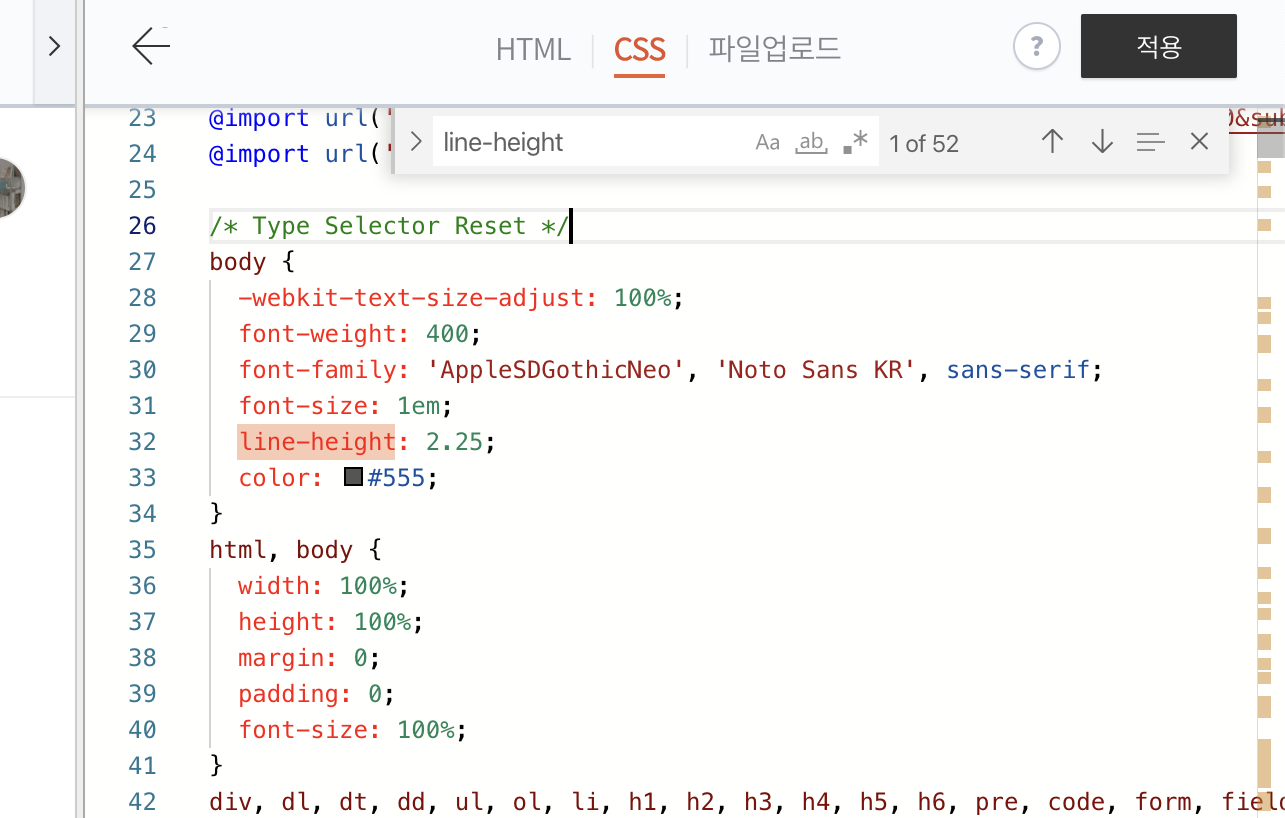This screenshot has height=818, width=1285.
Task: Toggle match case in search
Action: tap(767, 142)
